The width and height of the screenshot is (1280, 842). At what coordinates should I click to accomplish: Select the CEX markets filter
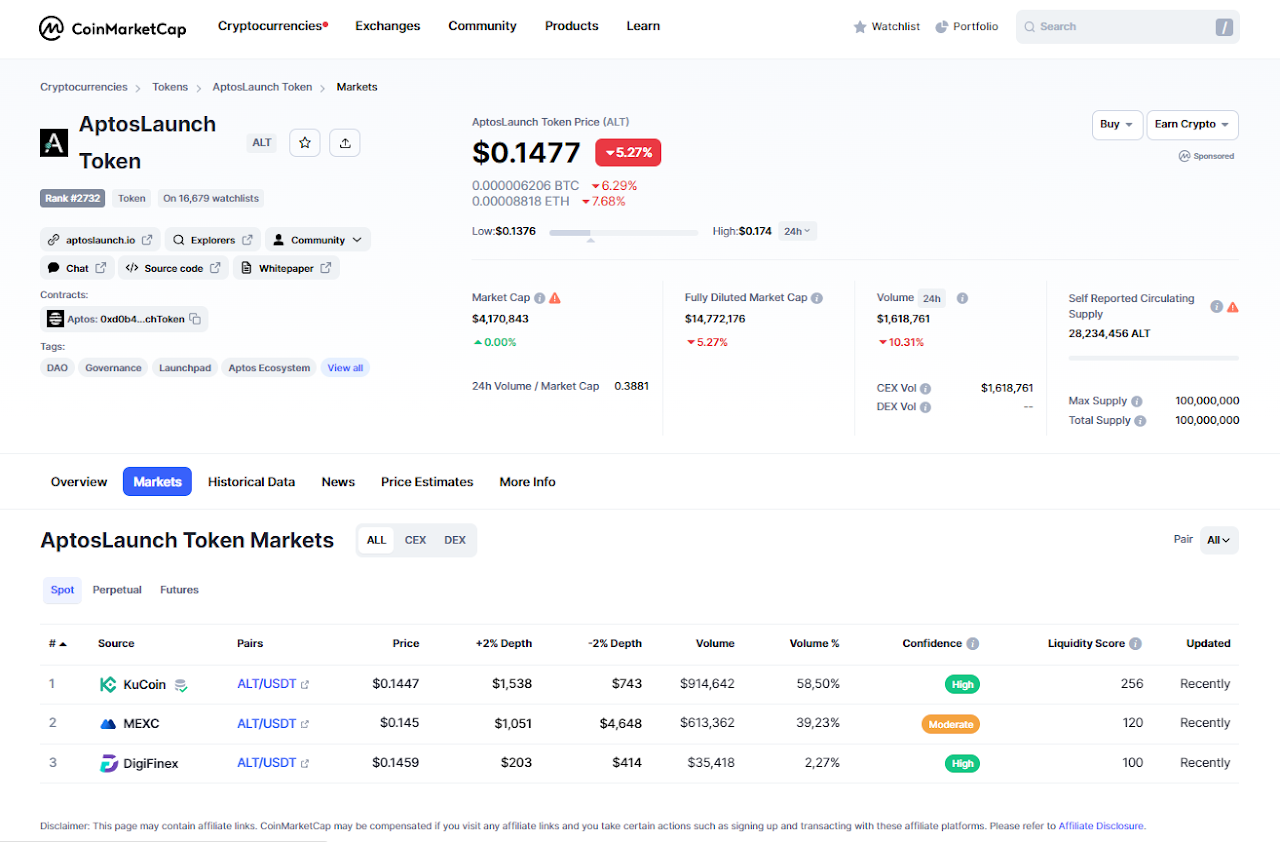coord(415,540)
